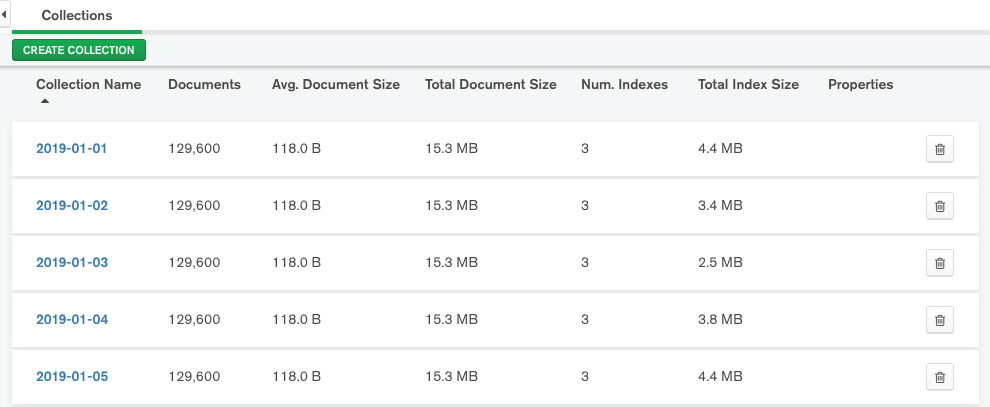
Task: Sort by Total Index Size header
Action: click(x=748, y=85)
